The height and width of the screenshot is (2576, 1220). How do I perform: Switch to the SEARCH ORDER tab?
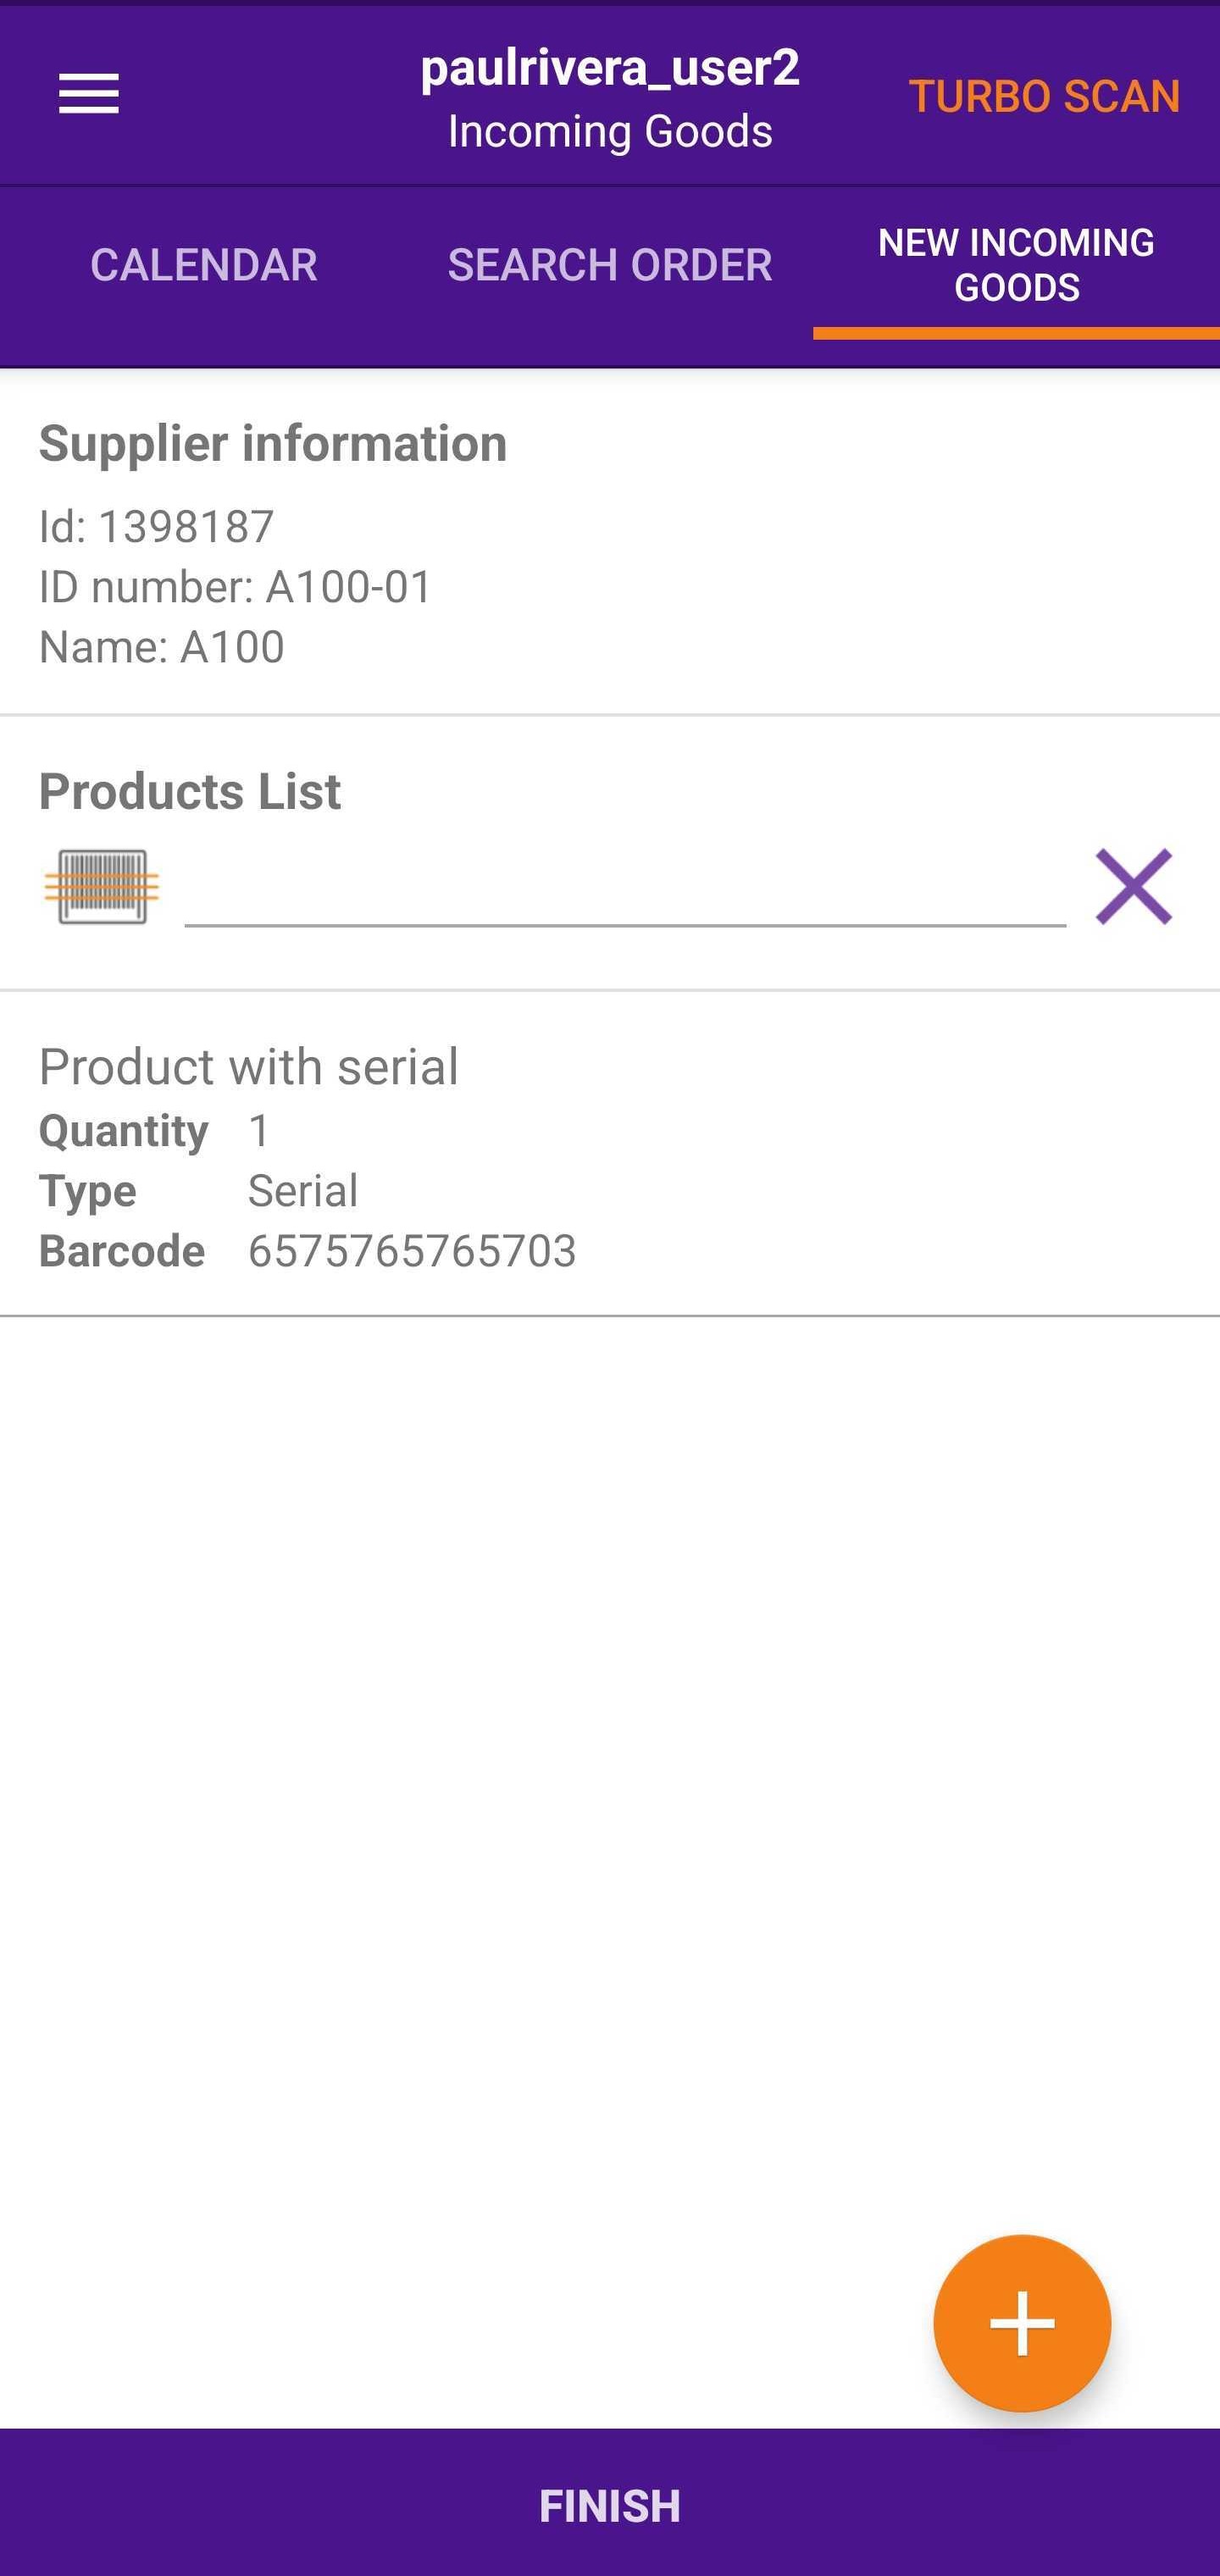(610, 265)
